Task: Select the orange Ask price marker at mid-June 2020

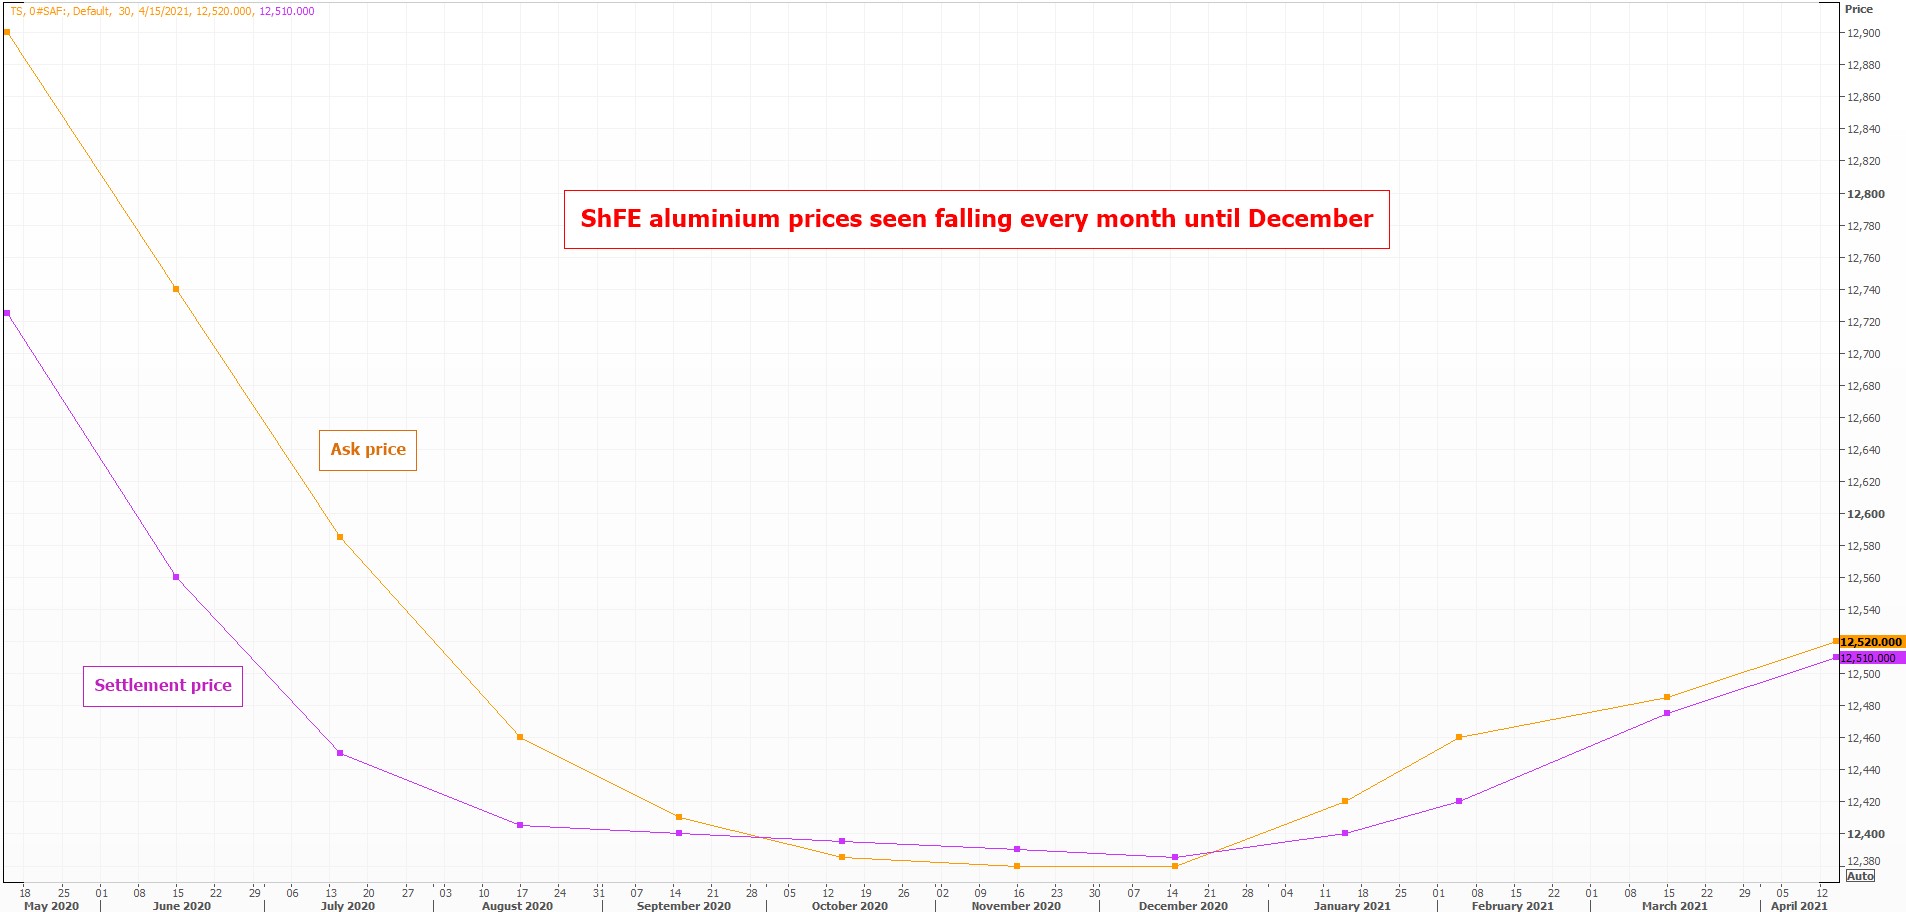Action: tap(176, 289)
